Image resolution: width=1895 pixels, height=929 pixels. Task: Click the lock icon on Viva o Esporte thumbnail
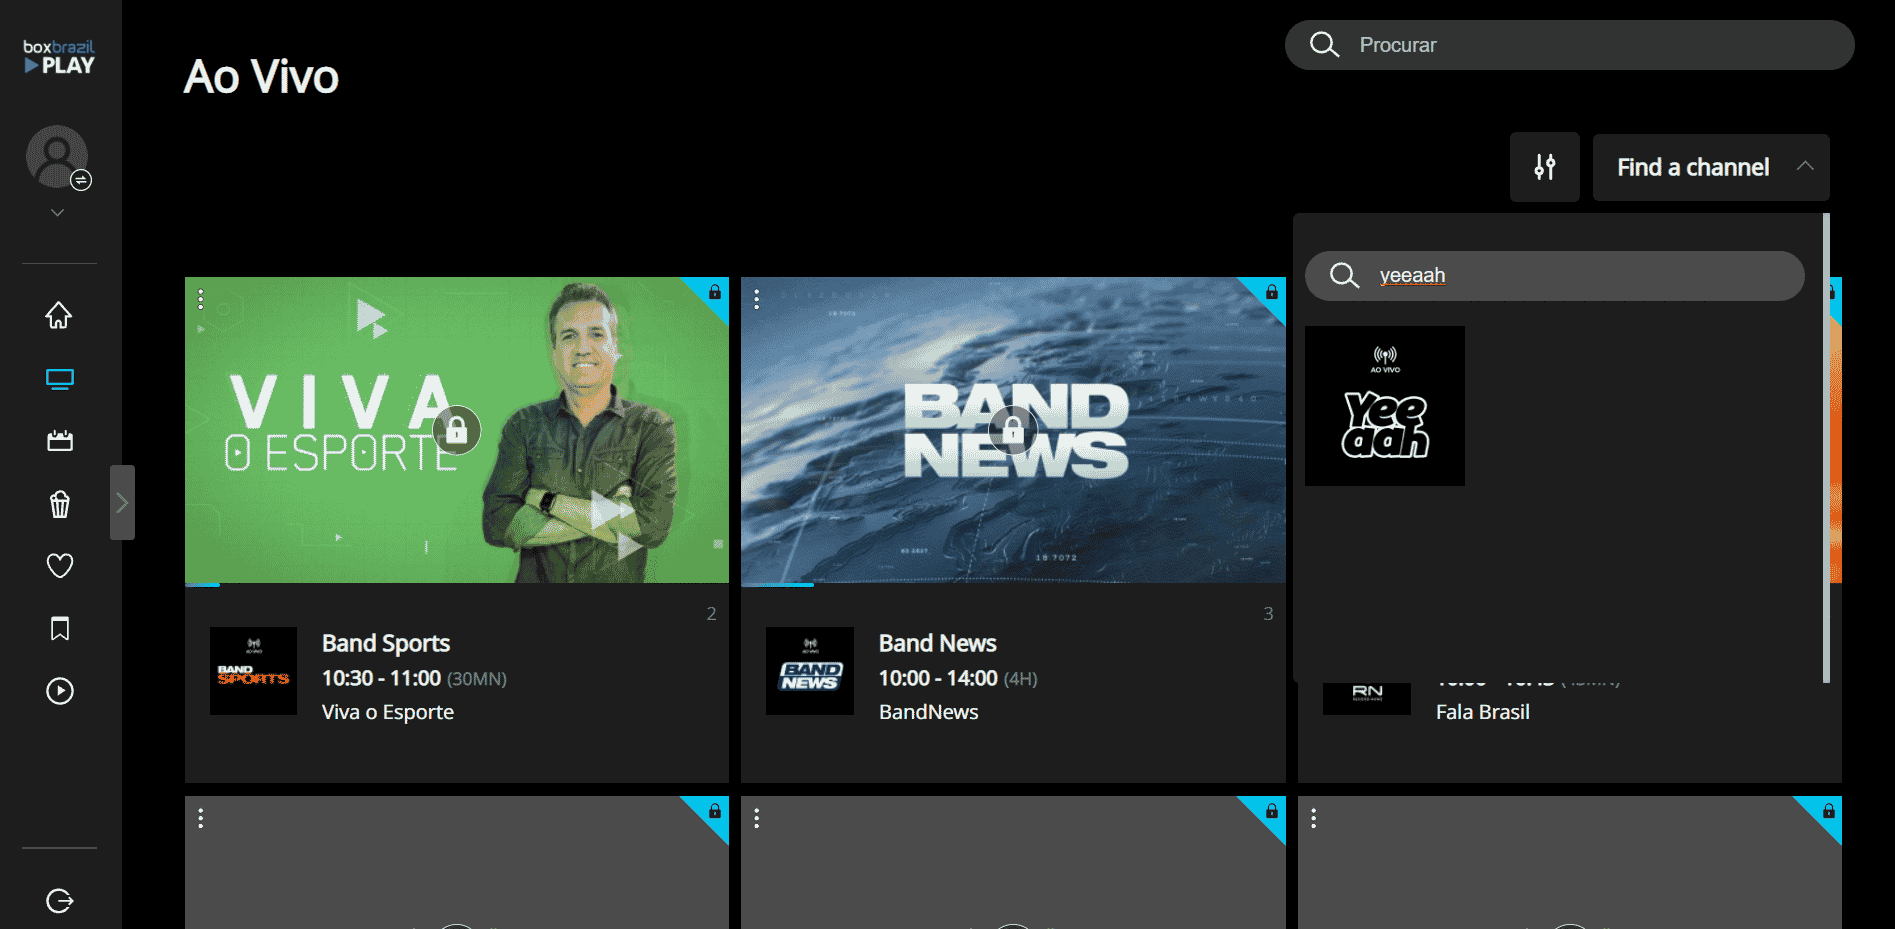[457, 430]
